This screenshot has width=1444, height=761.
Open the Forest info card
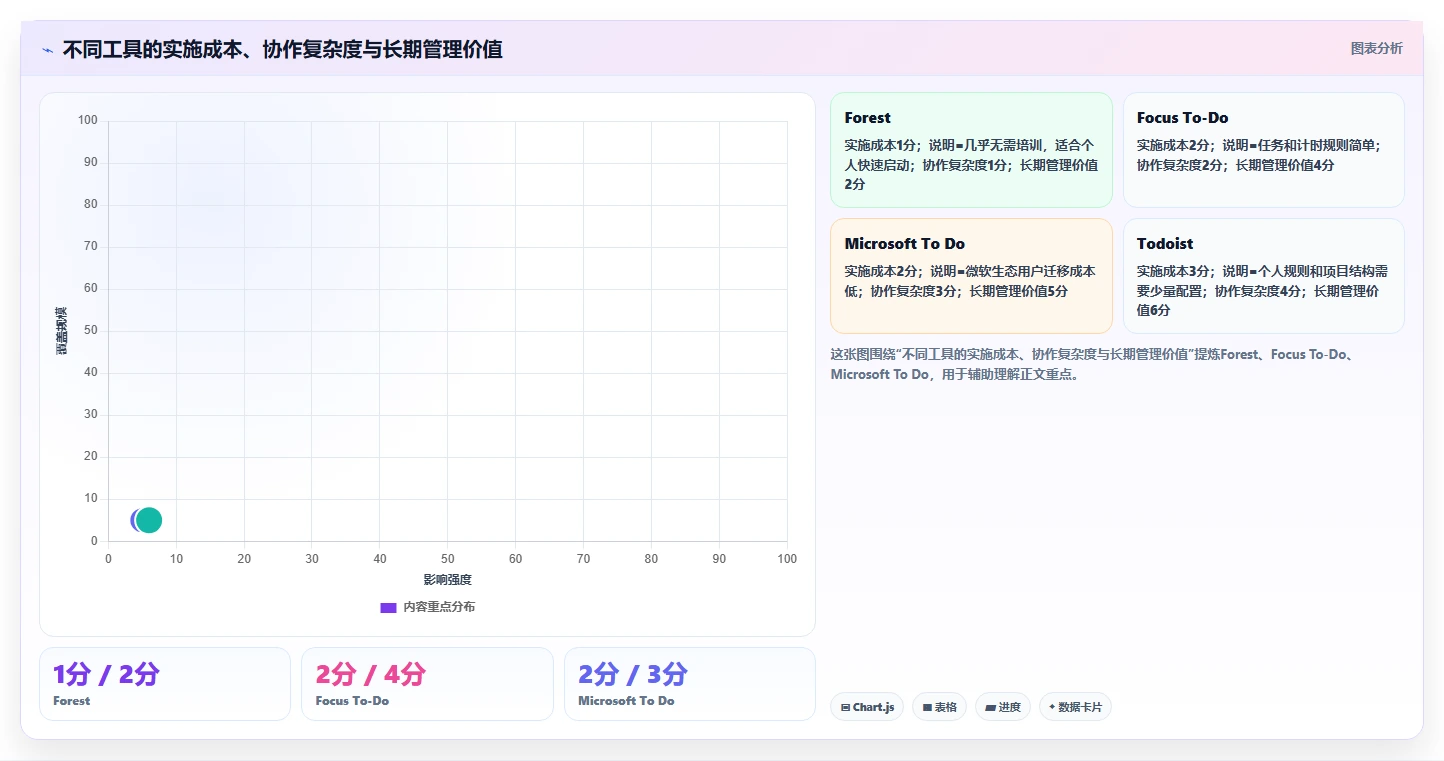(971, 150)
